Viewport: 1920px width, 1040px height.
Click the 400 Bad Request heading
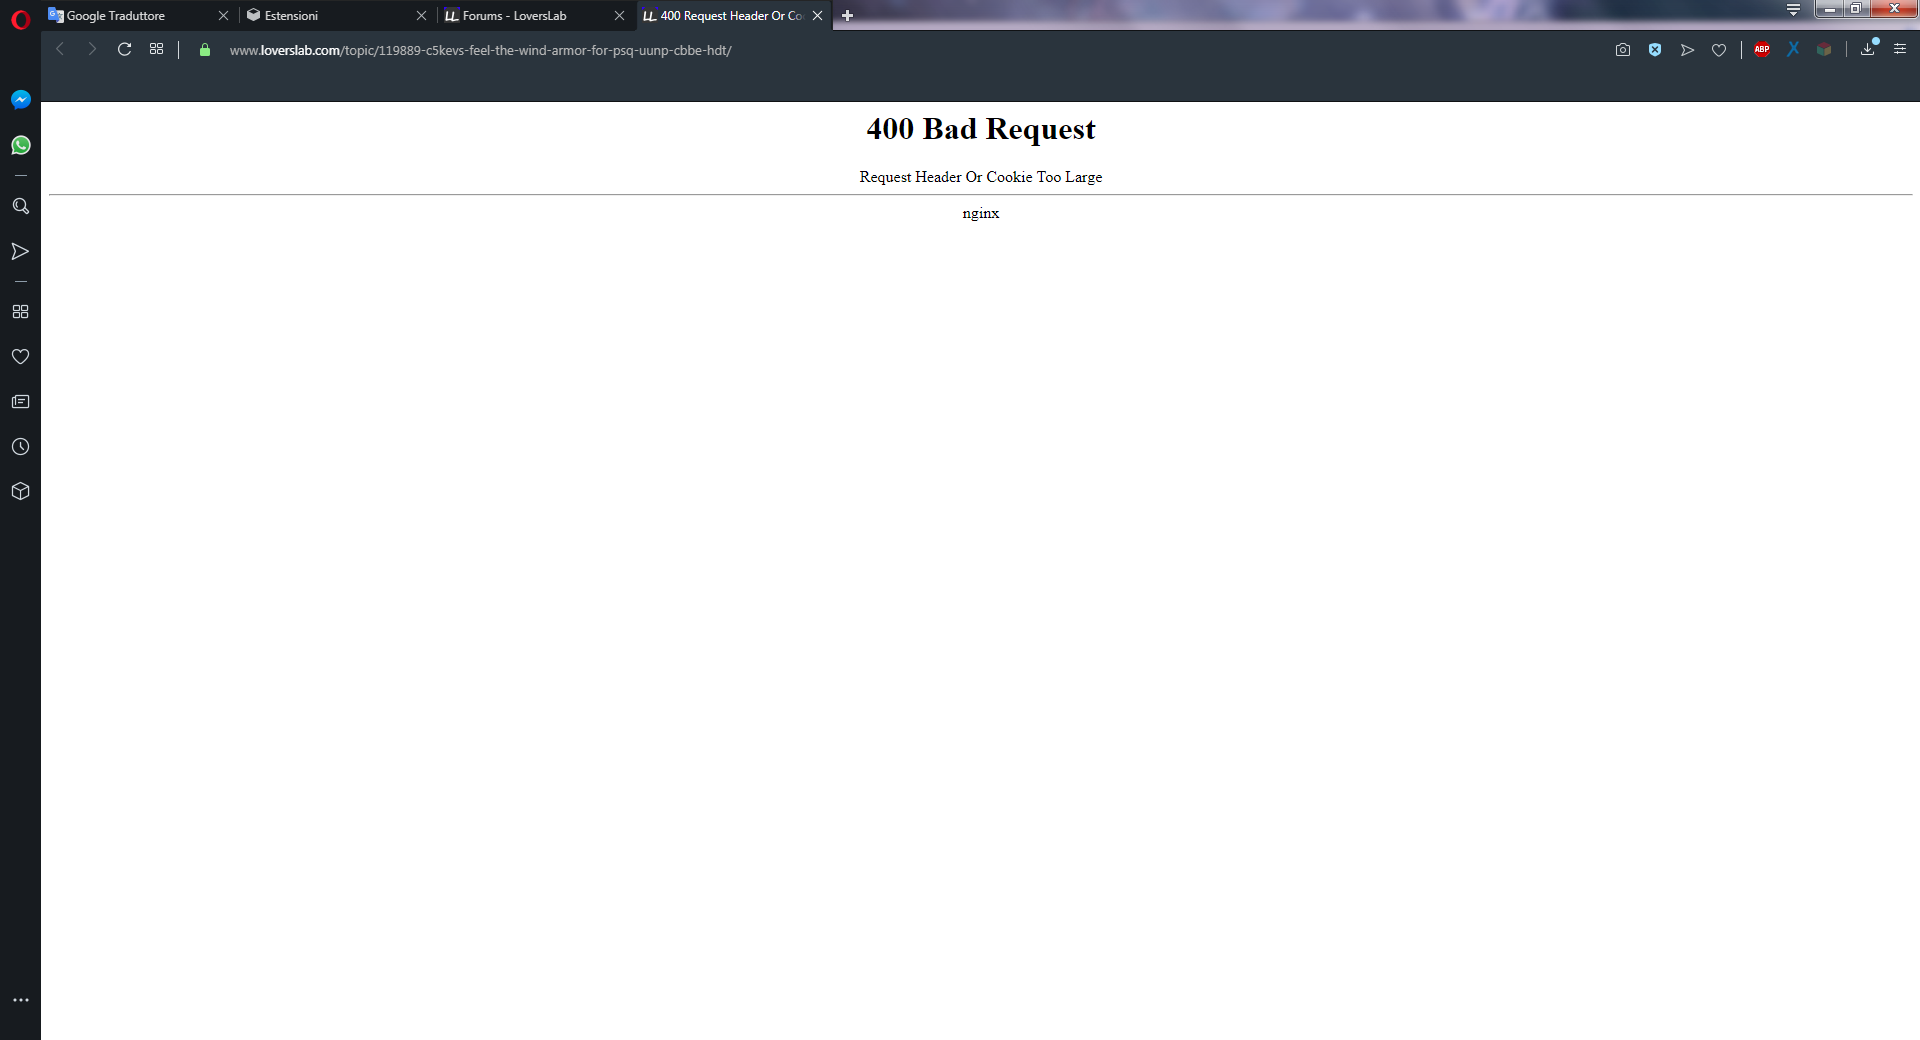coord(981,129)
